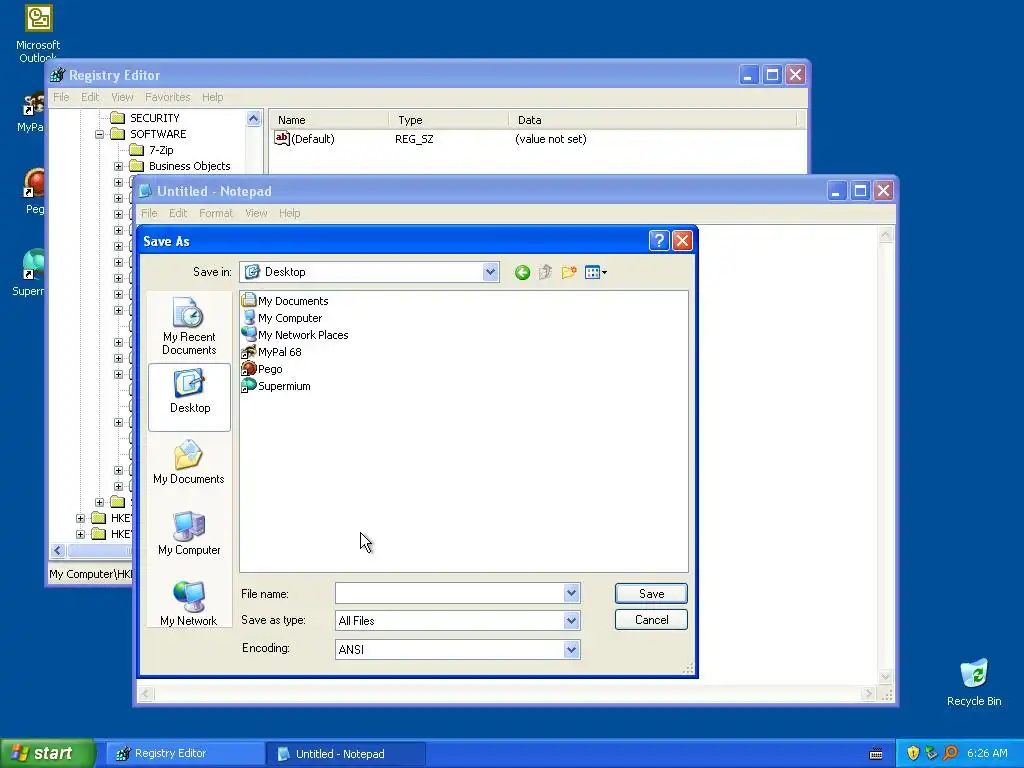Click the Recycle Bin desktop icon

click(x=974, y=682)
